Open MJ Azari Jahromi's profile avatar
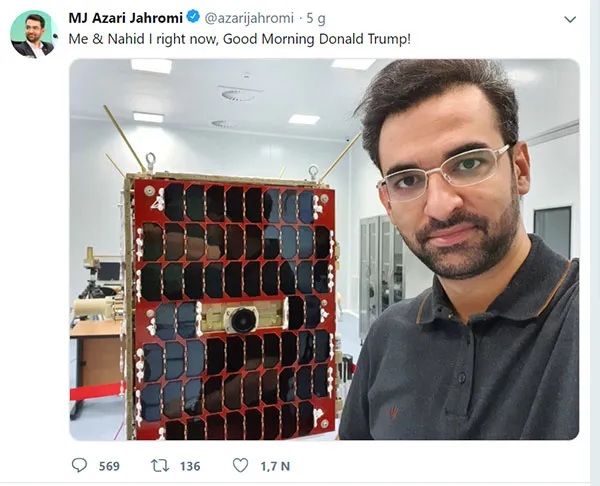 pyautogui.click(x=34, y=34)
